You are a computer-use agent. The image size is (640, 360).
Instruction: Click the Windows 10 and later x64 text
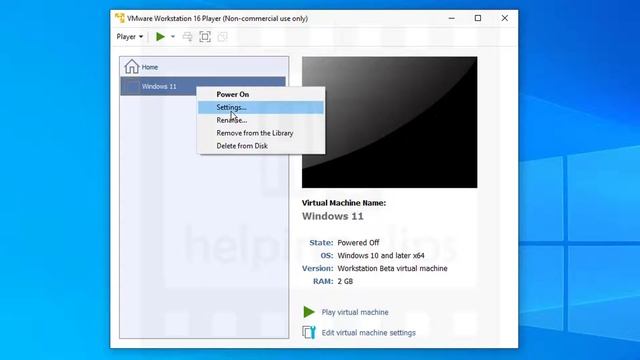(x=381, y=256)
